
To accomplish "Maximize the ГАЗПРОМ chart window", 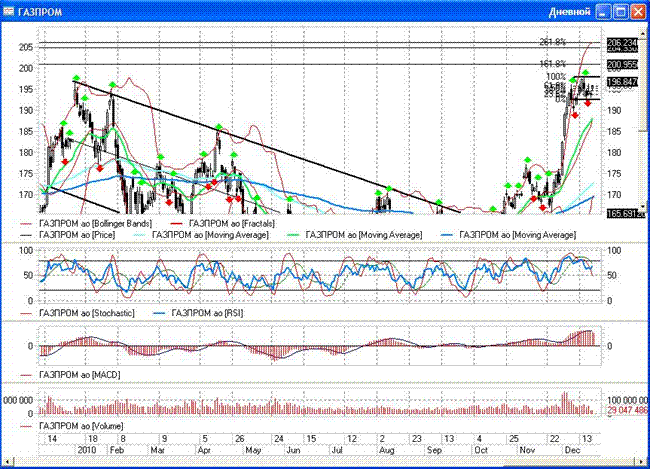I will tap(621, 12).
